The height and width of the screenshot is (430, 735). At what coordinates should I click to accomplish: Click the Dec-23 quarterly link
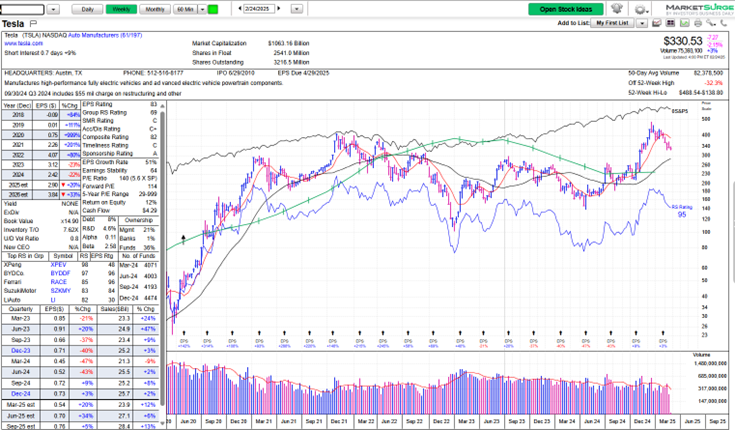[21, 350]
